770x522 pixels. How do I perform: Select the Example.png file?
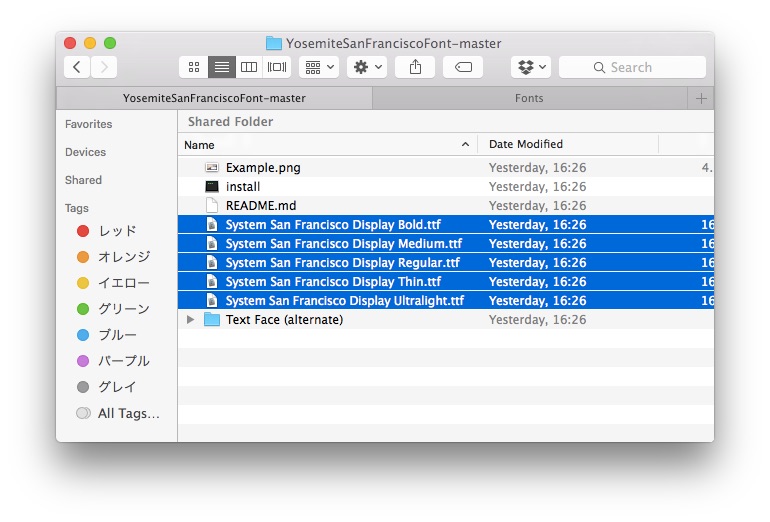[x=446, y=167]
